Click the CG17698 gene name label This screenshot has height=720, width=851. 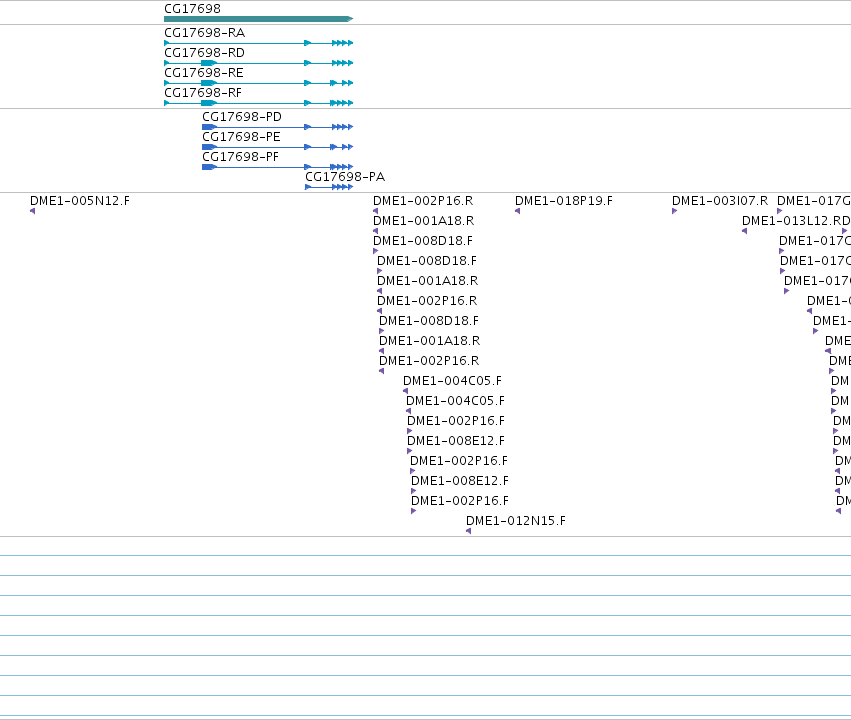point(192,9)
